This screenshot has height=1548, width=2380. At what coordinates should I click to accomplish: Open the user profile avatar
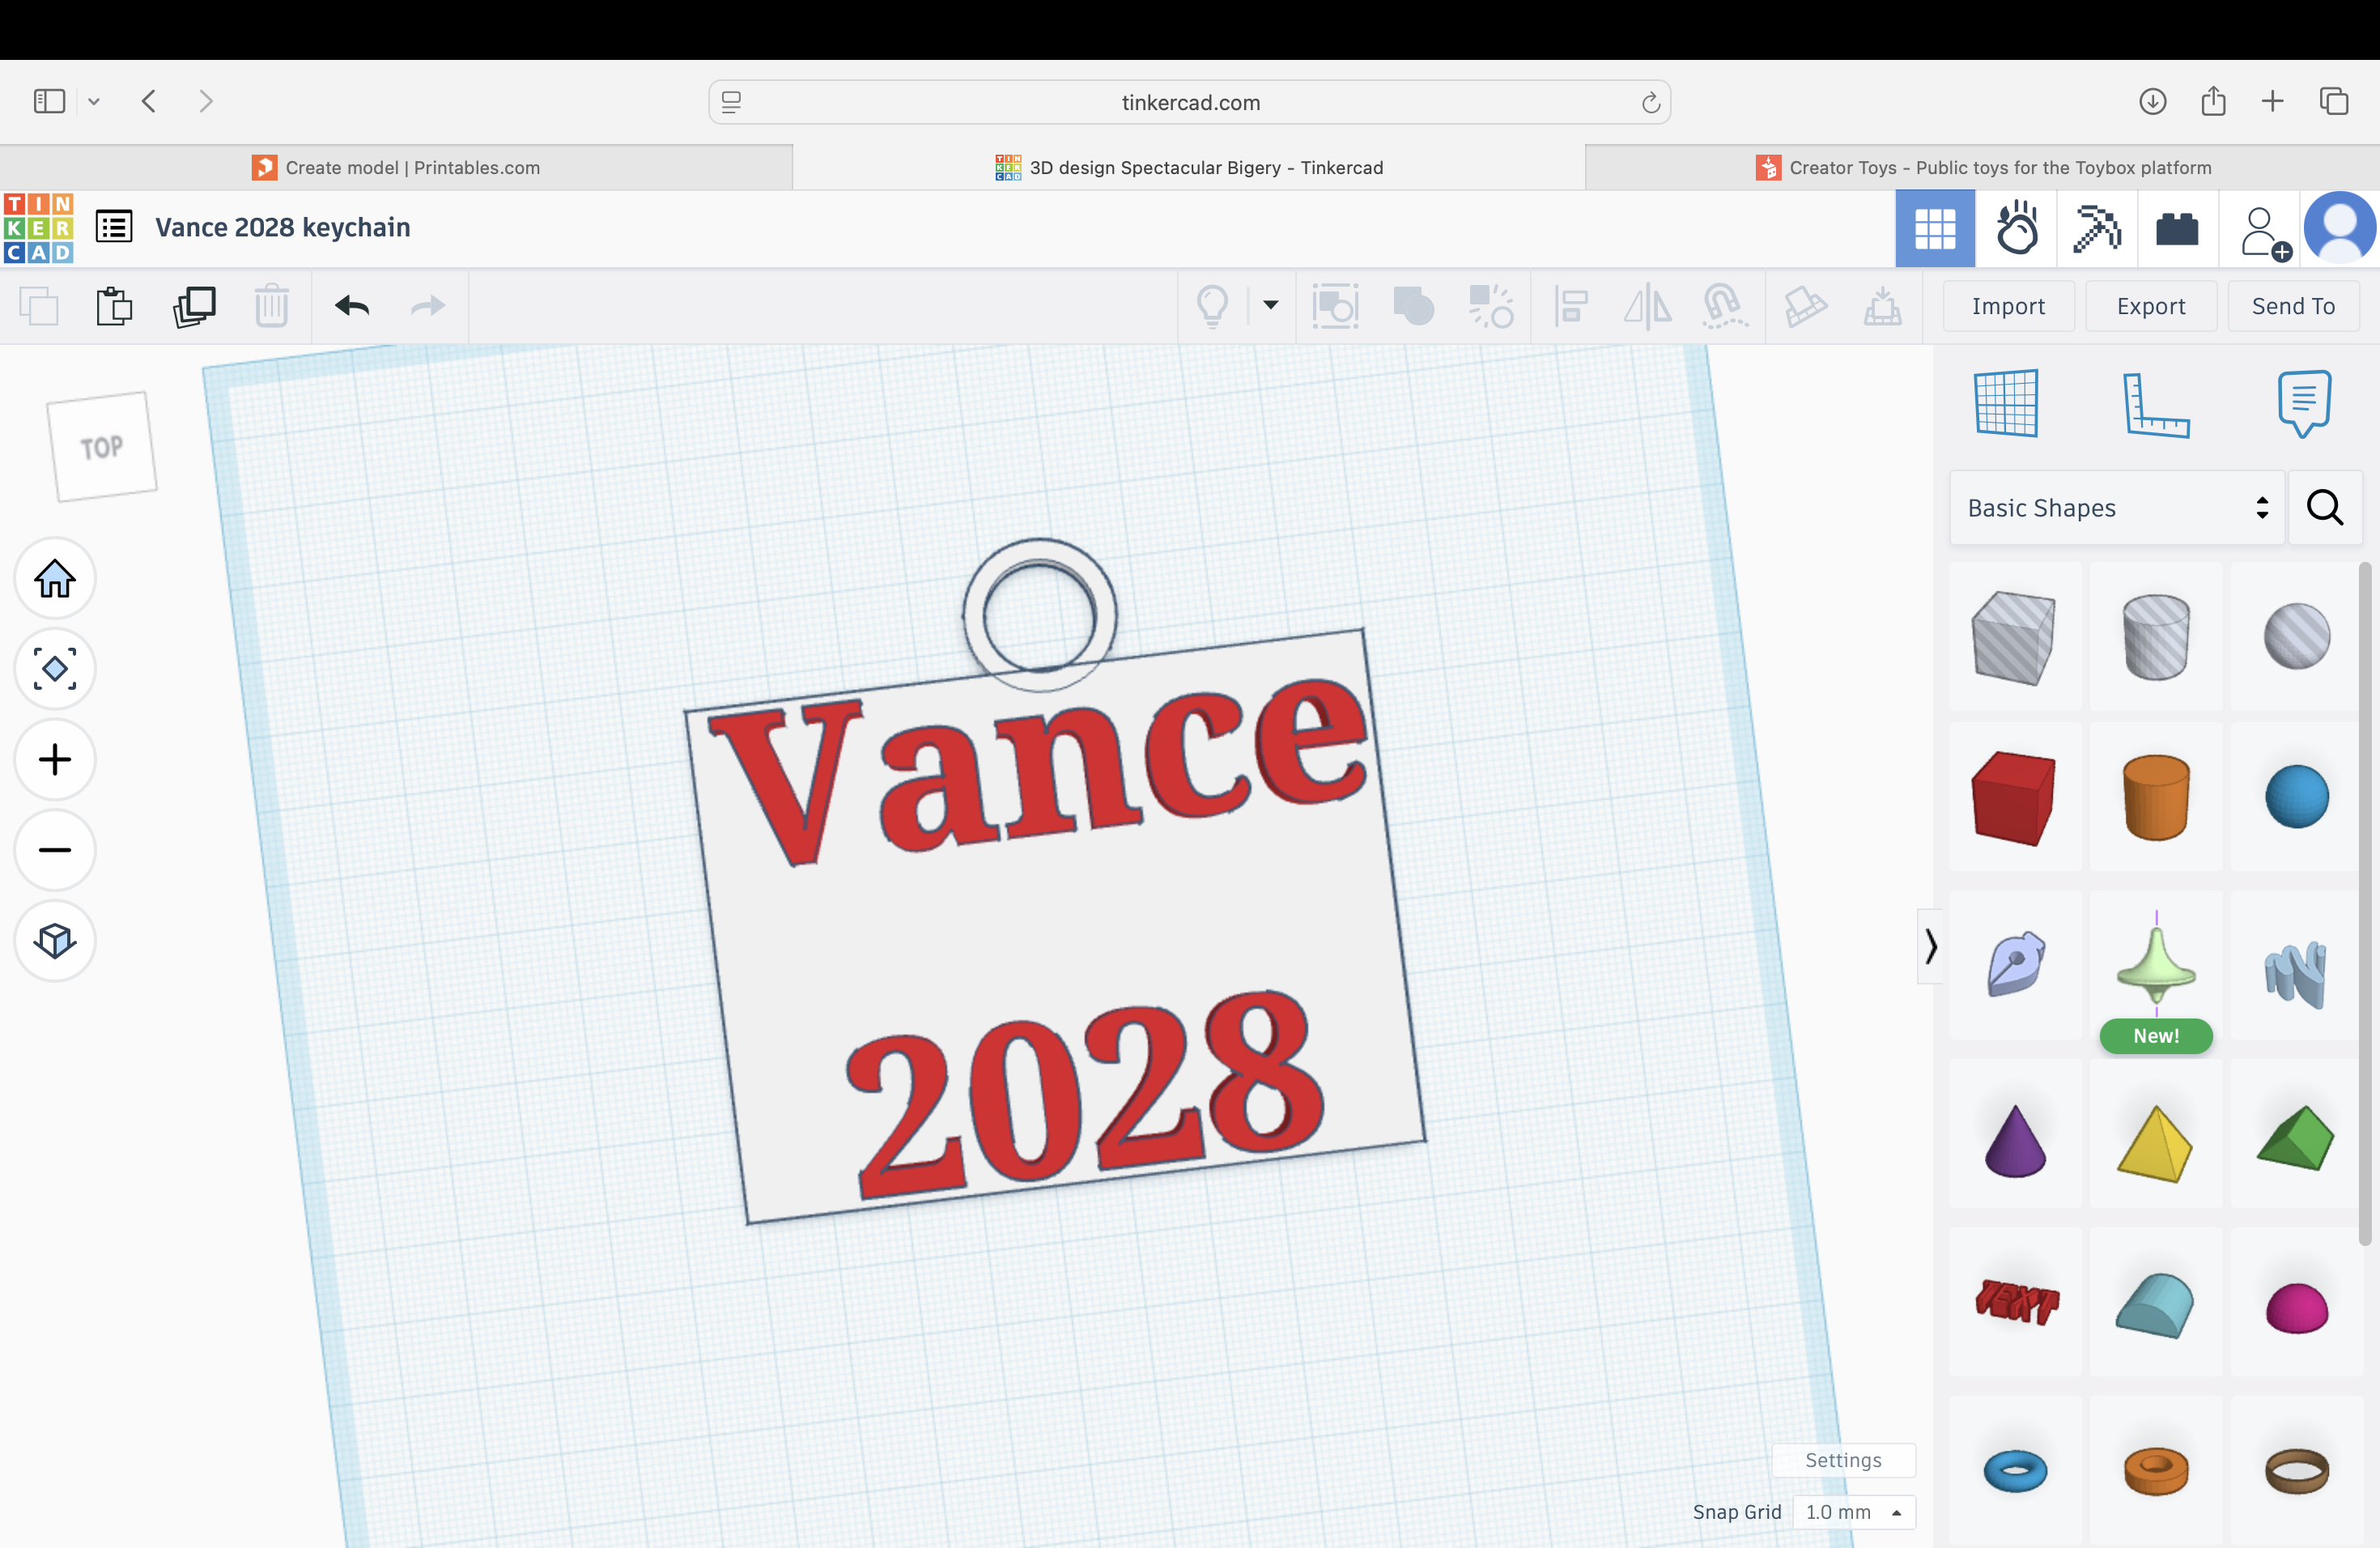pyautogui.click(x=2340, y=228)
